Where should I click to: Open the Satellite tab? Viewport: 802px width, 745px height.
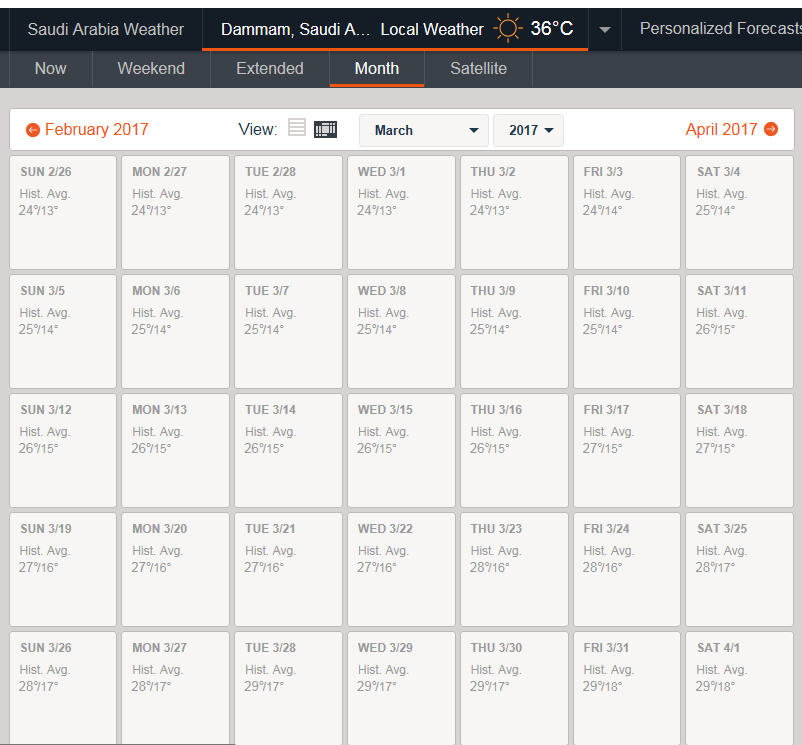(x=478, y=68)
